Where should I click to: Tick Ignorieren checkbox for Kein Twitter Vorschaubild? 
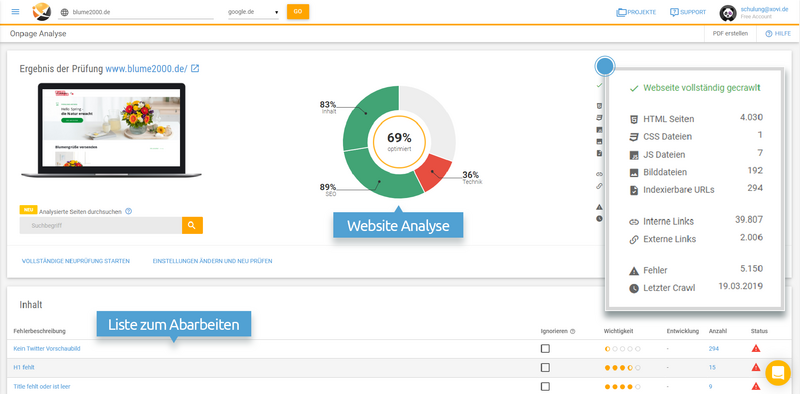point(545,349)
